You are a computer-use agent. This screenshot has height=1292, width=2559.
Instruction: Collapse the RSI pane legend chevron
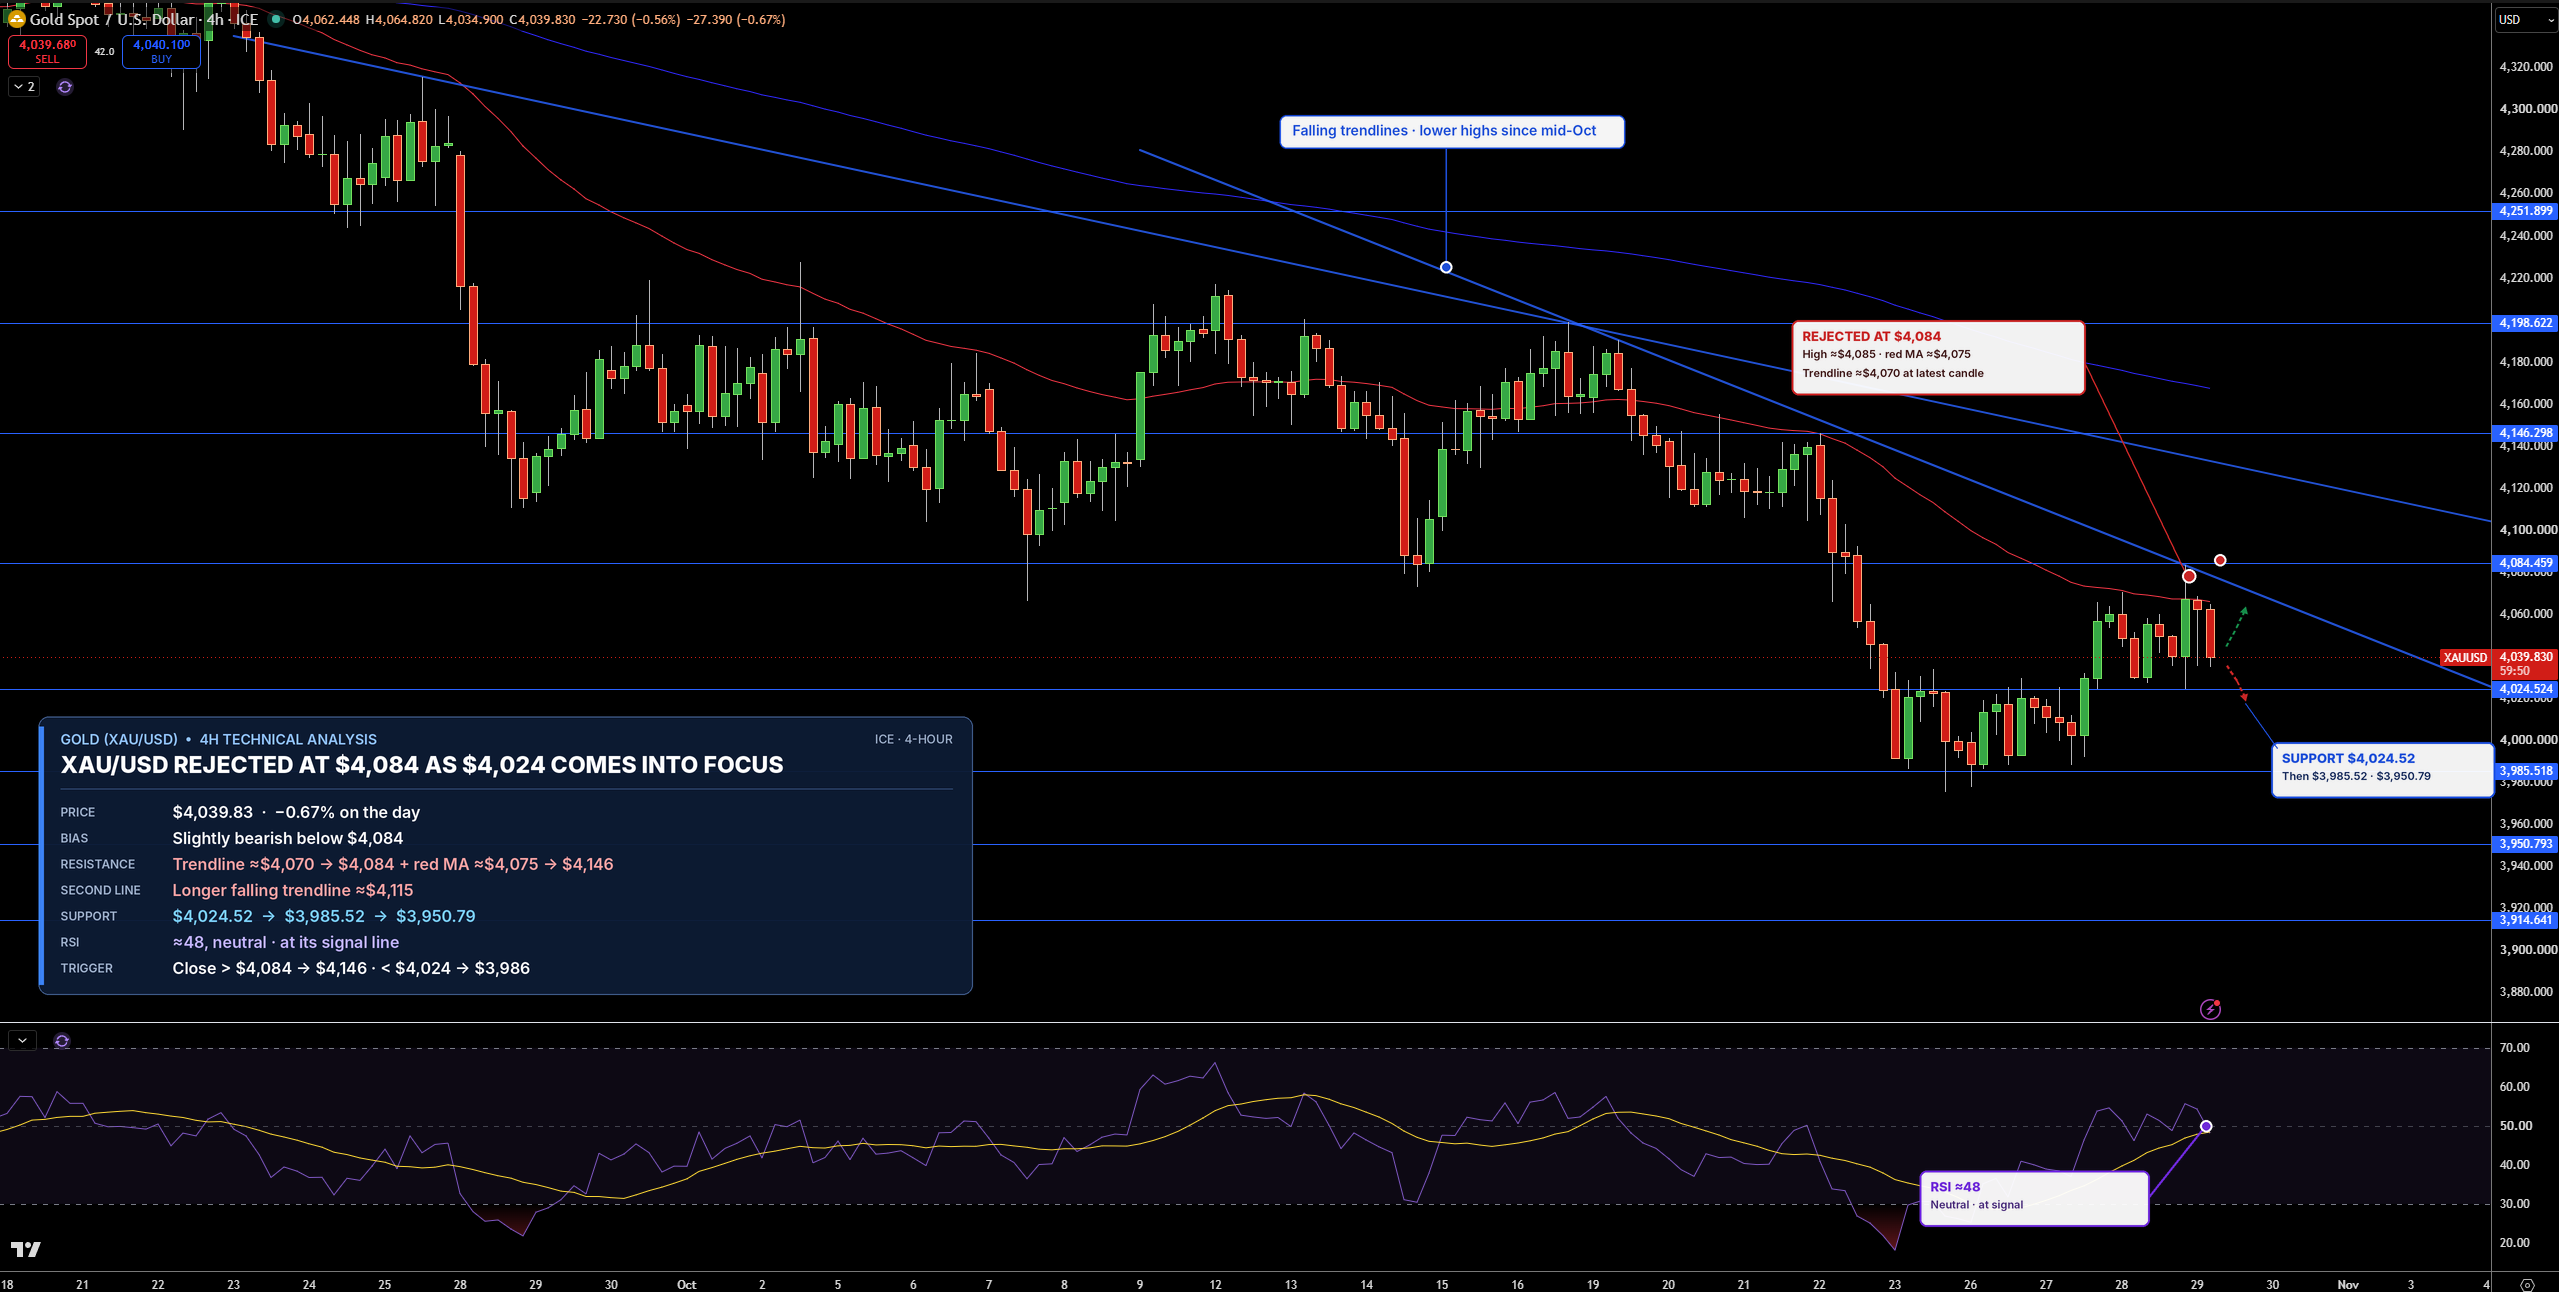[x=22, y=1040]
